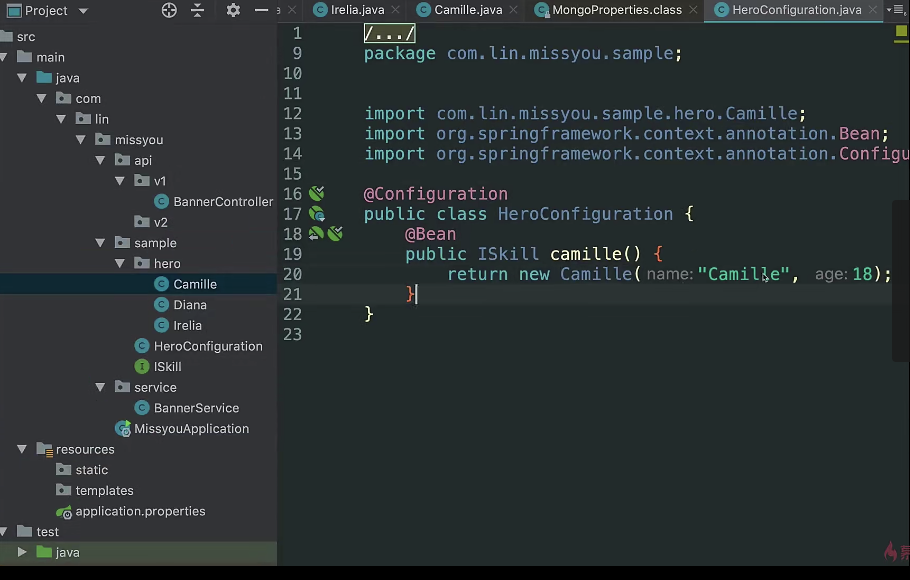
Task: Select the src folder in the tree
Action: [26, 37]
